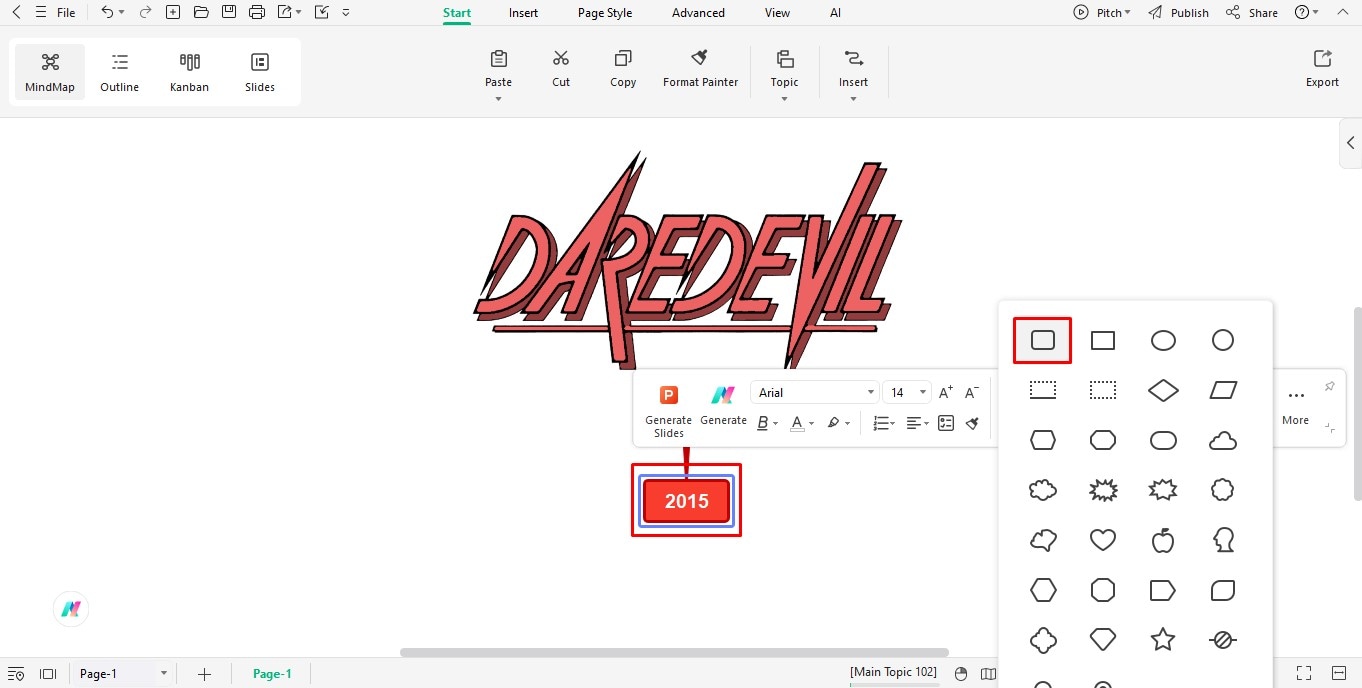Open the numbered list options
The height and width of the screenshot is (688, 1362).
pos(884,423)
